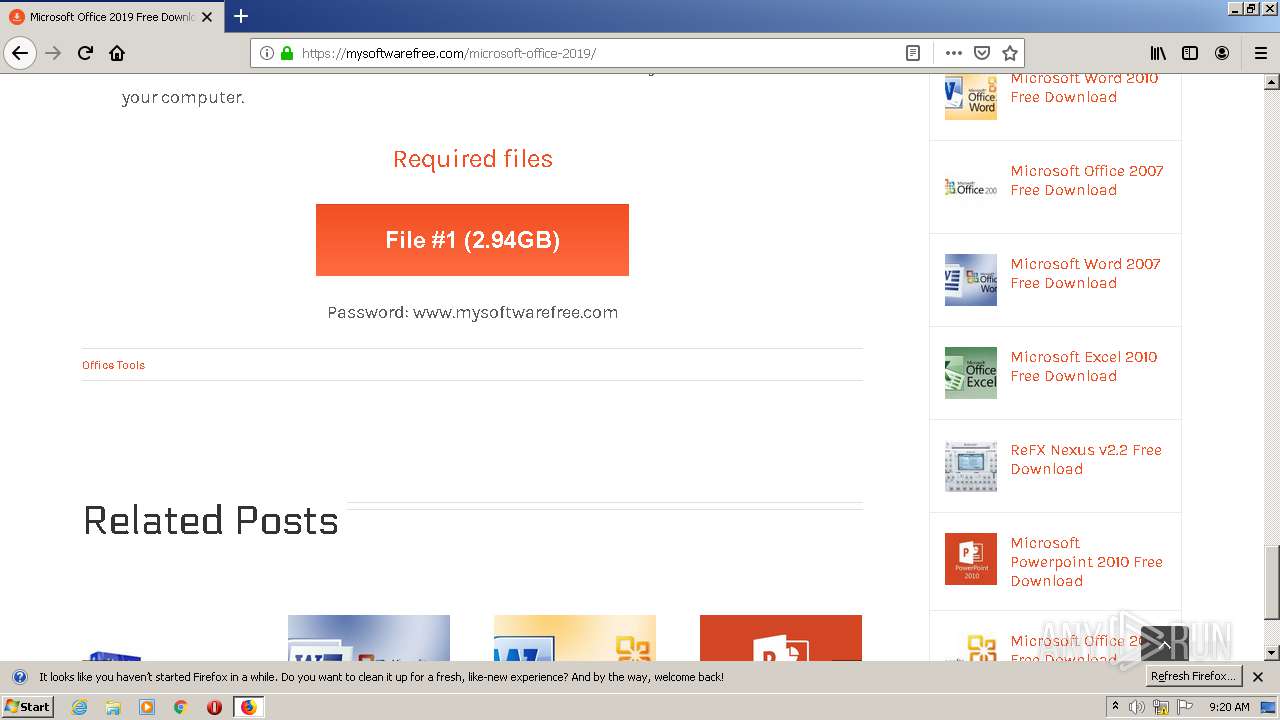Open the red PowerPoint related post thumbnail
Viewport: 1280px width, 720px height.
click(x=781, y=638)
